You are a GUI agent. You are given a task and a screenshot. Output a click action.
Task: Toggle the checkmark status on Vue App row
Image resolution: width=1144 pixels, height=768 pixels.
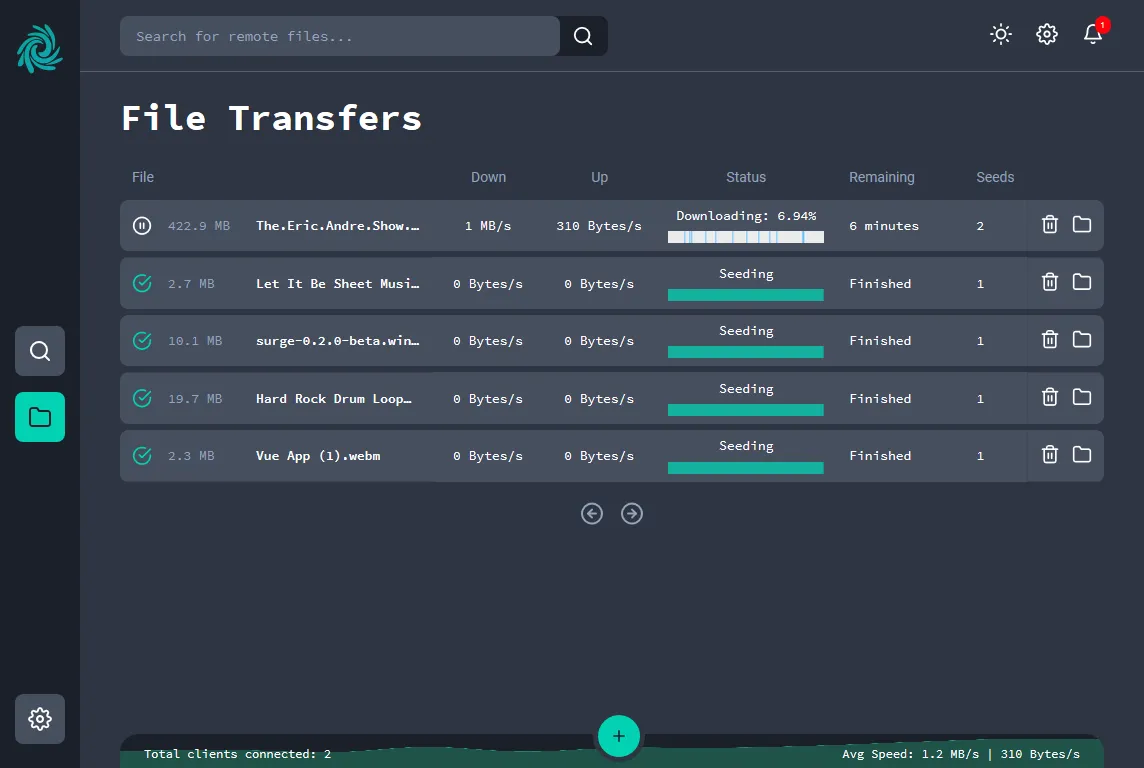click(x=142, y=456)
